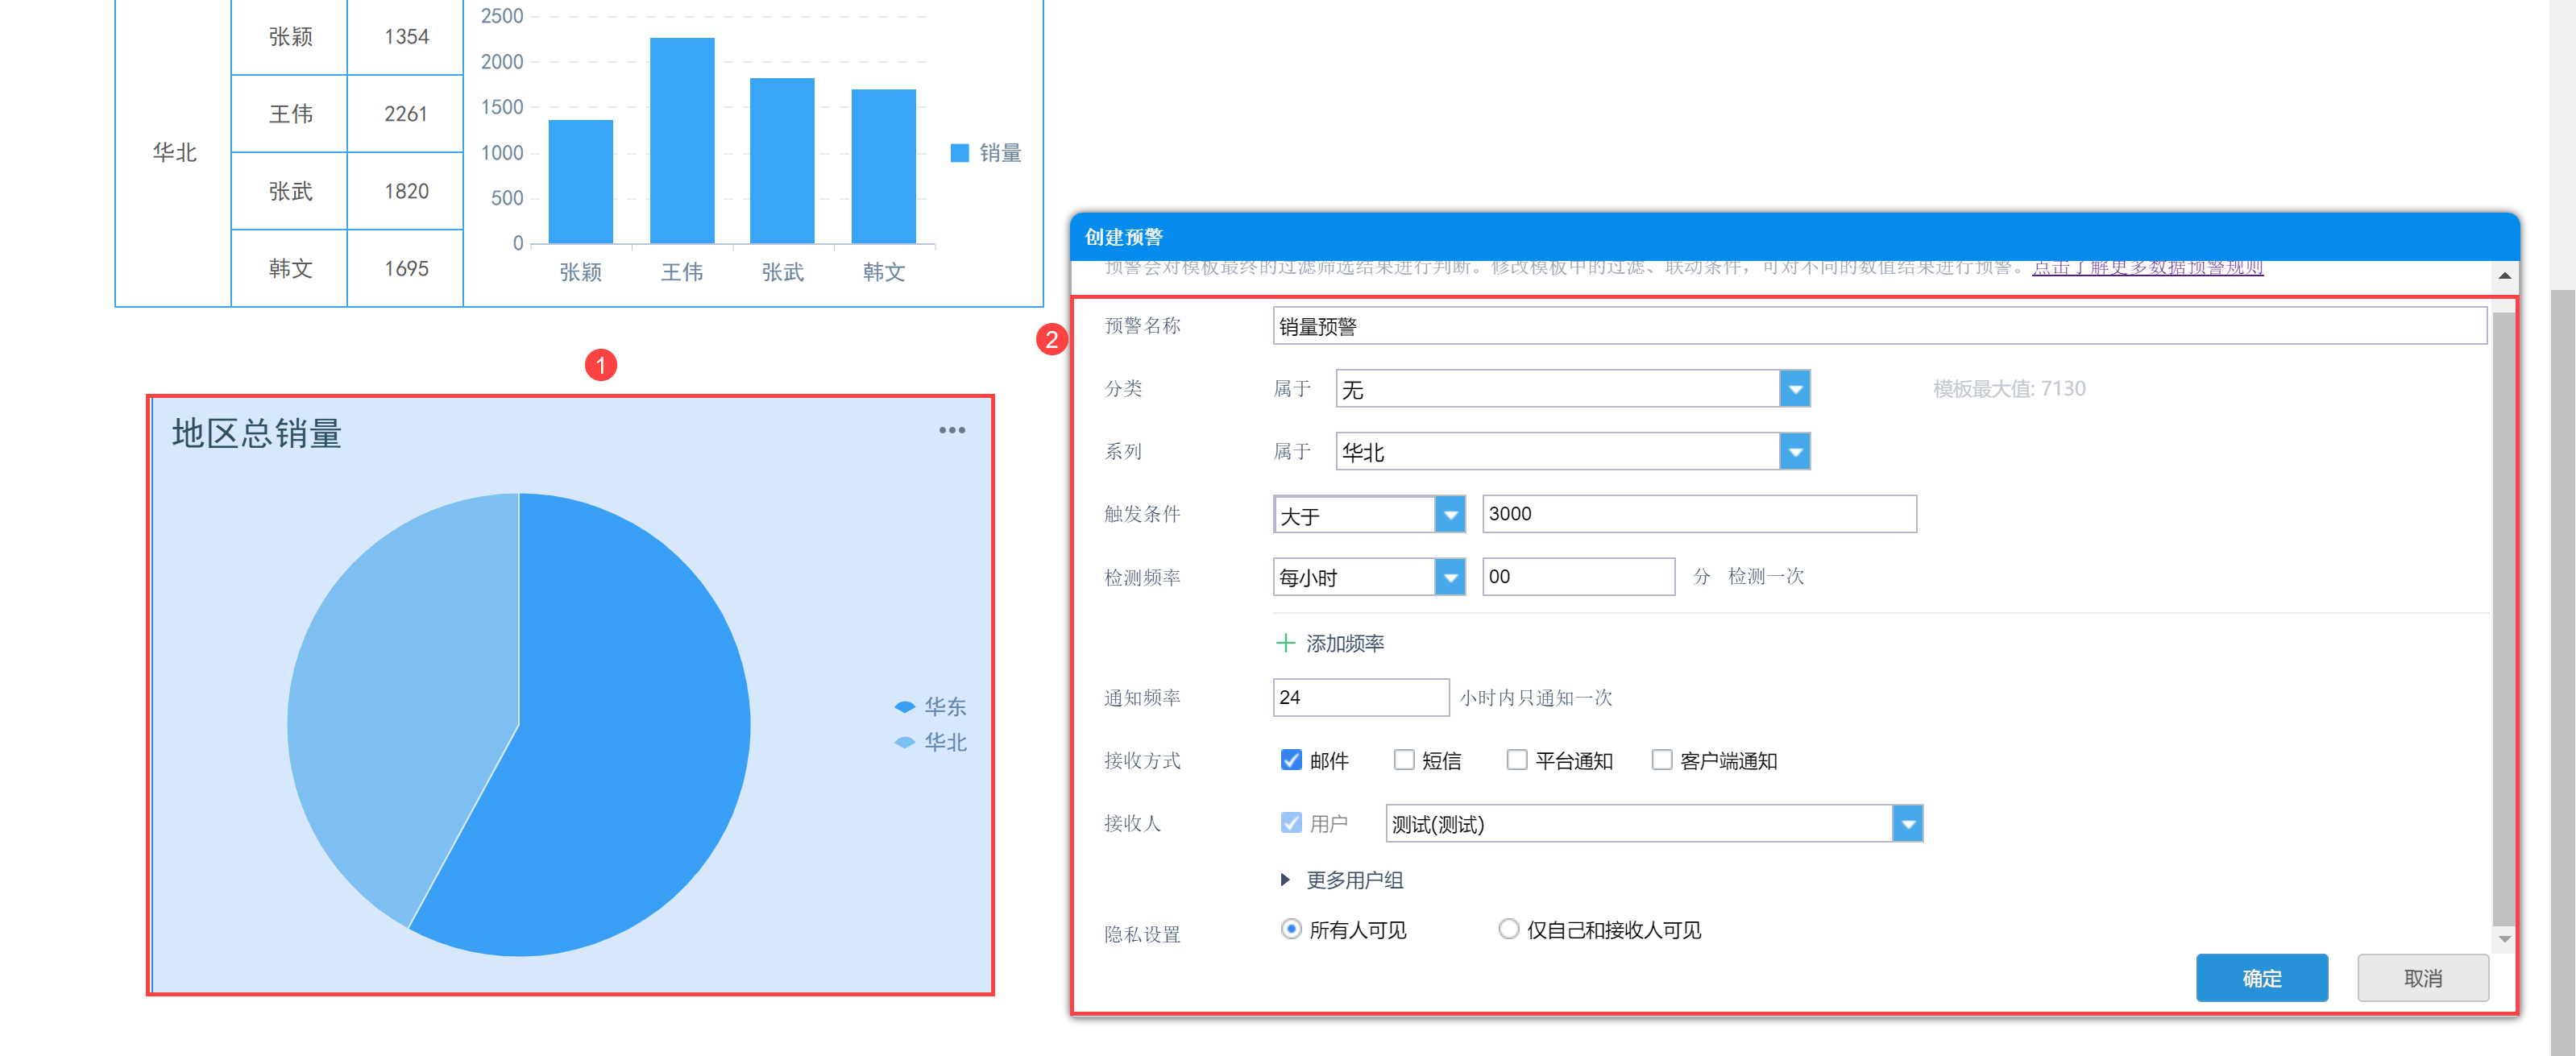The height and width of the screenshot is (1056, 2576).
Task: Click dialog scrollbar up arrow
Action: tap(2504, 275)
